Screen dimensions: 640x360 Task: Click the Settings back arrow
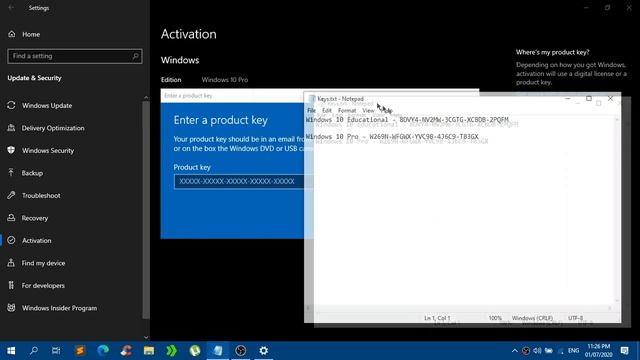[x=11, y=7]
